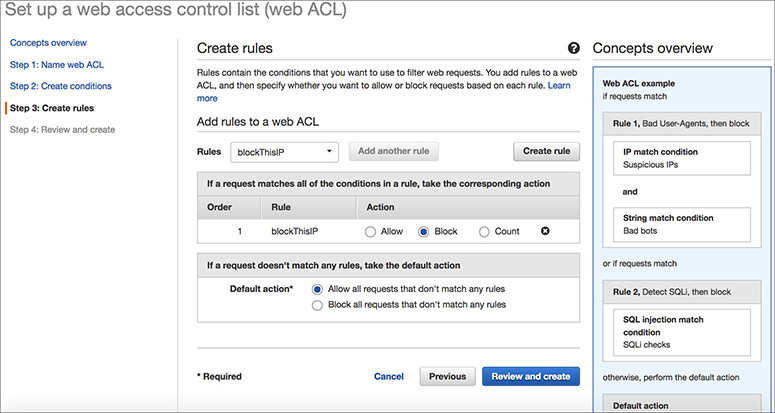Screen dimensions: 775x413
Task: Go to Step 1: Name web ACL
Action: (56, 65)
